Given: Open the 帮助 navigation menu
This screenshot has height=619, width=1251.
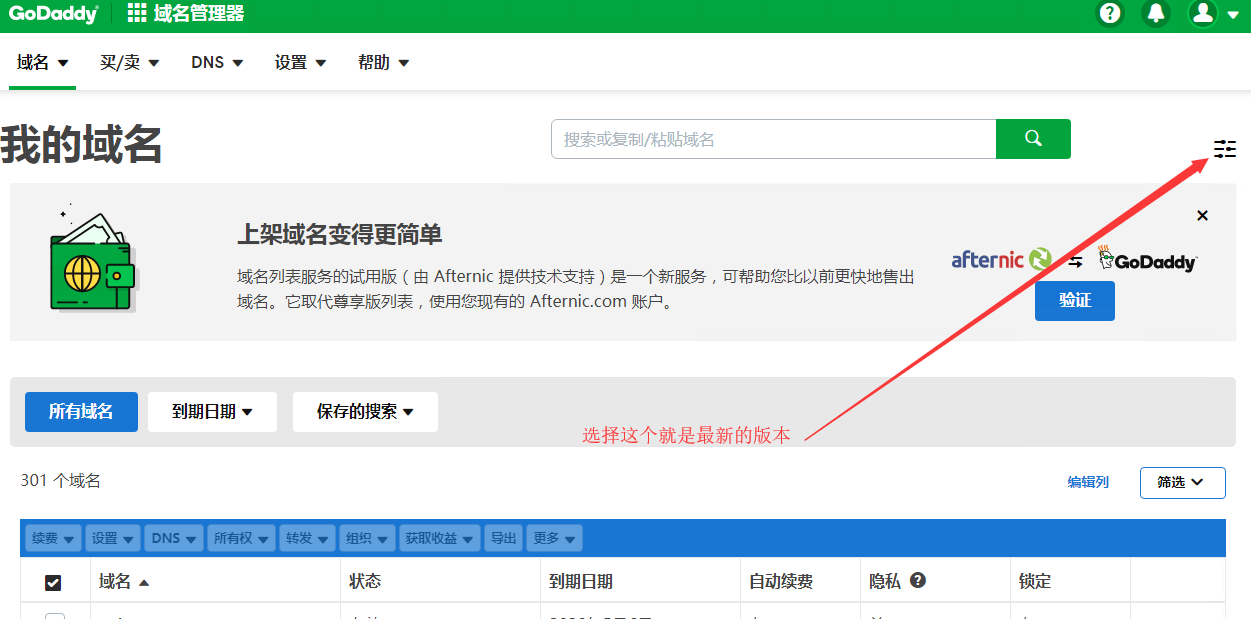Looking at the screenshot, I should [x=384, y=62].
